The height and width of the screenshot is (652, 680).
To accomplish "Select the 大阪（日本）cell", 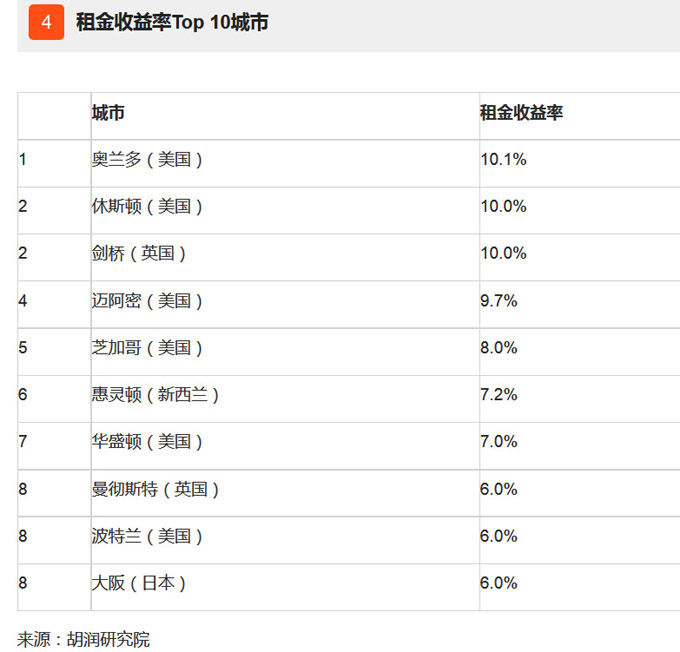I will click(139, 583).
